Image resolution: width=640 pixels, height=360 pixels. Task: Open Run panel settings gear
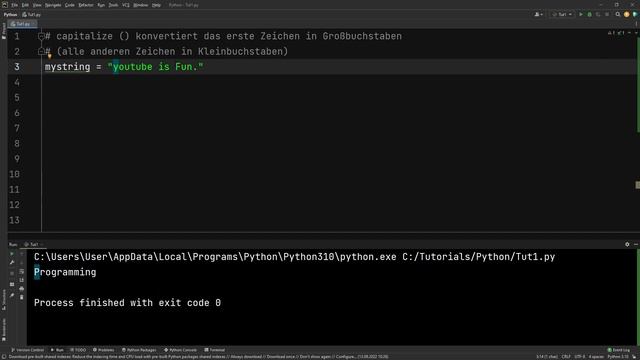(x=627, y=244)
